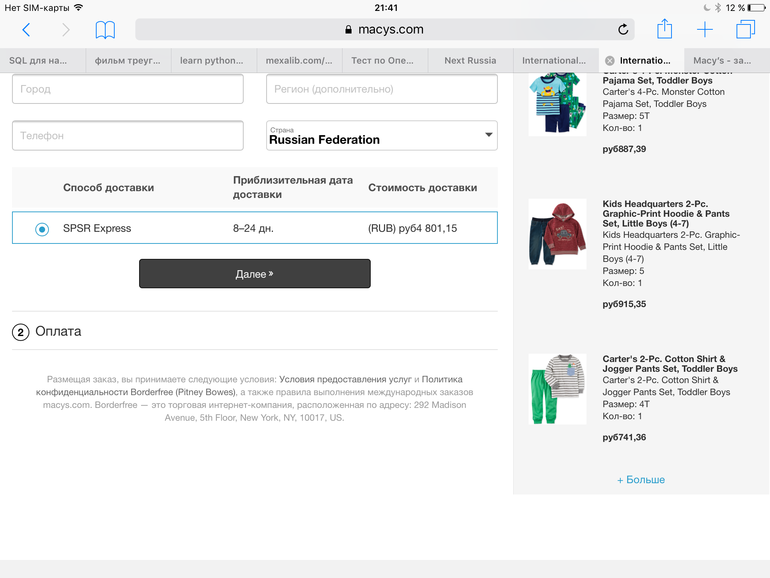This screenshot has height=578, width=770.
Task: Click the Регион (дополнительно) field
Action: [382, 89]
